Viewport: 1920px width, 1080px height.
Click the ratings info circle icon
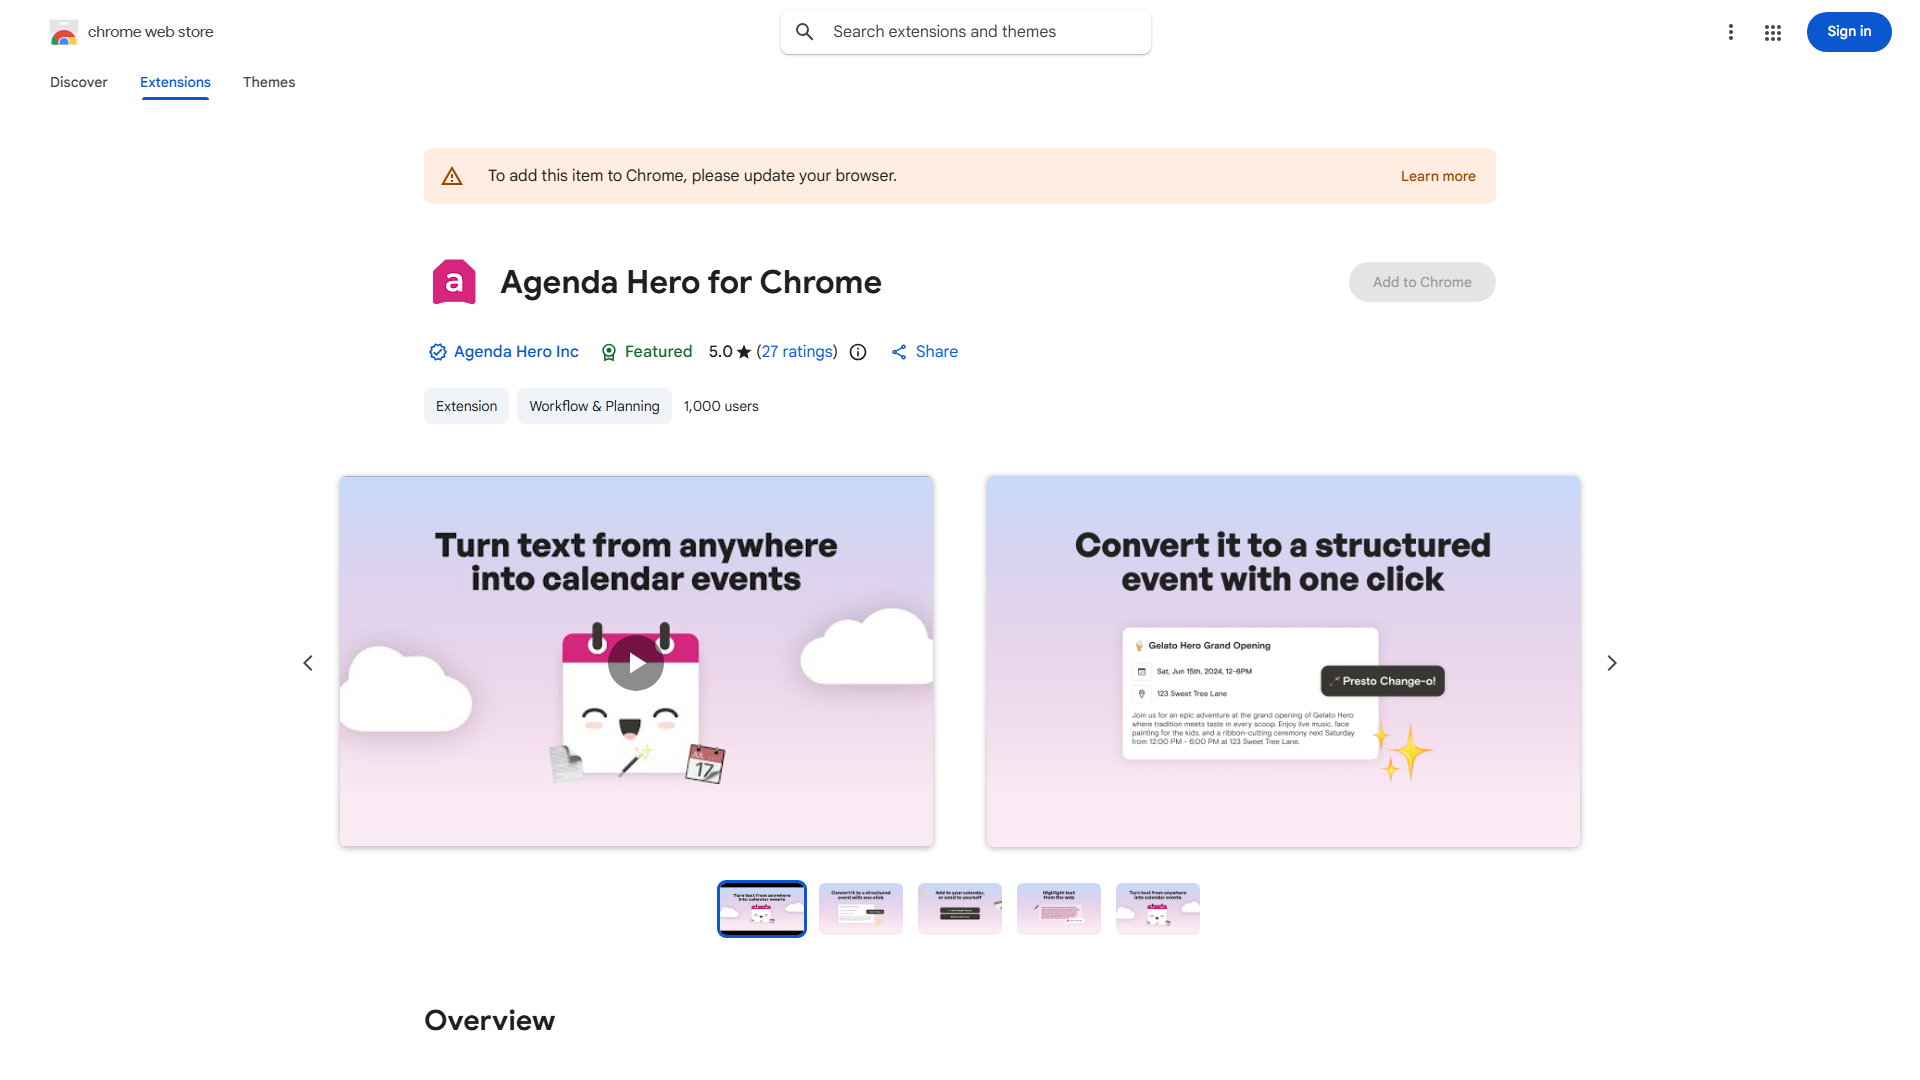(858, 352)
